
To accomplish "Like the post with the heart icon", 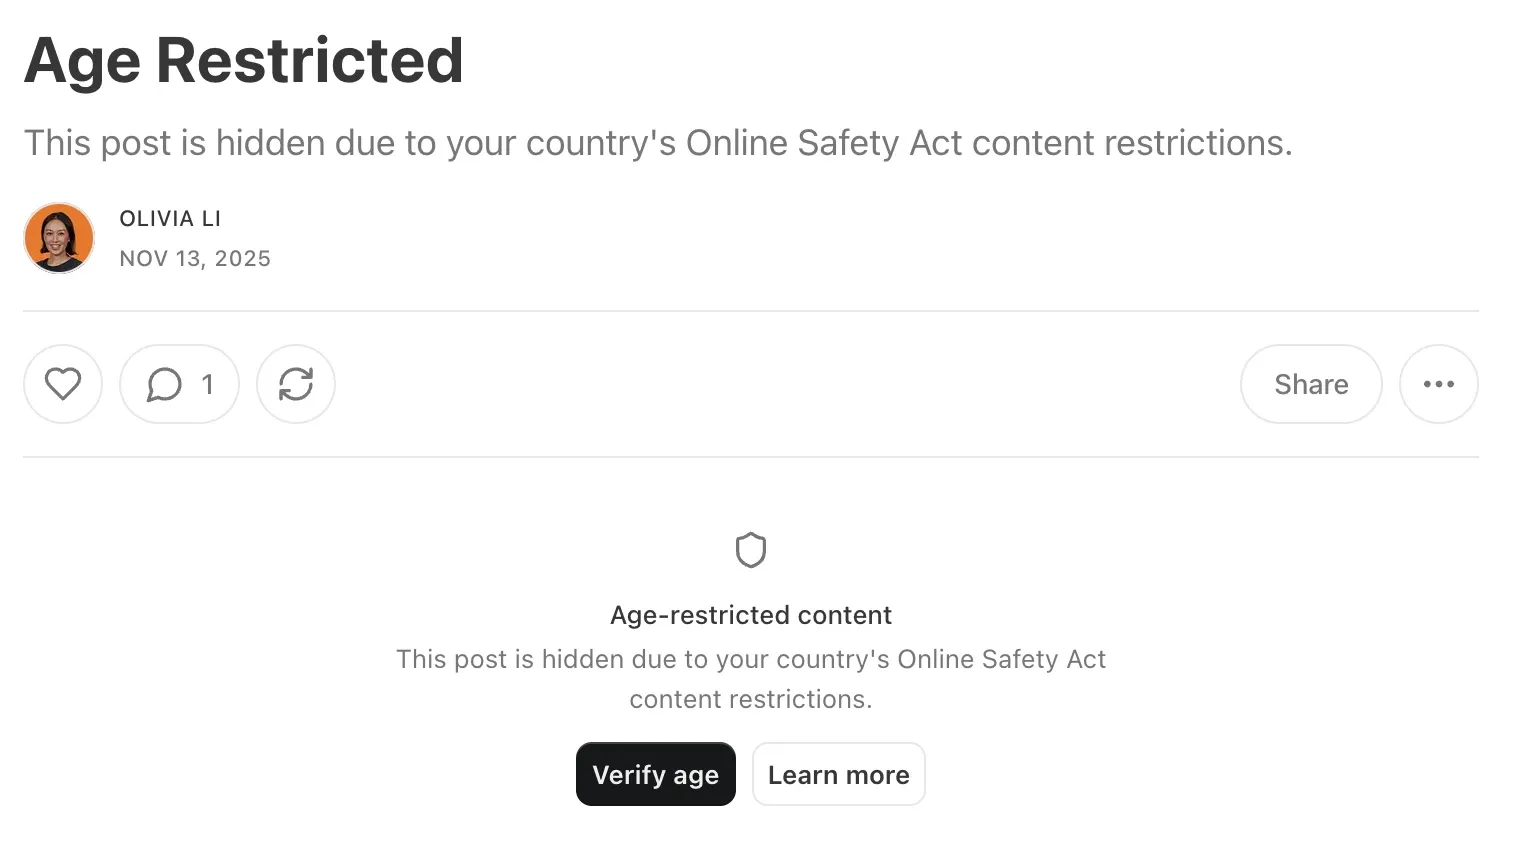I will (x=63, y=384).
